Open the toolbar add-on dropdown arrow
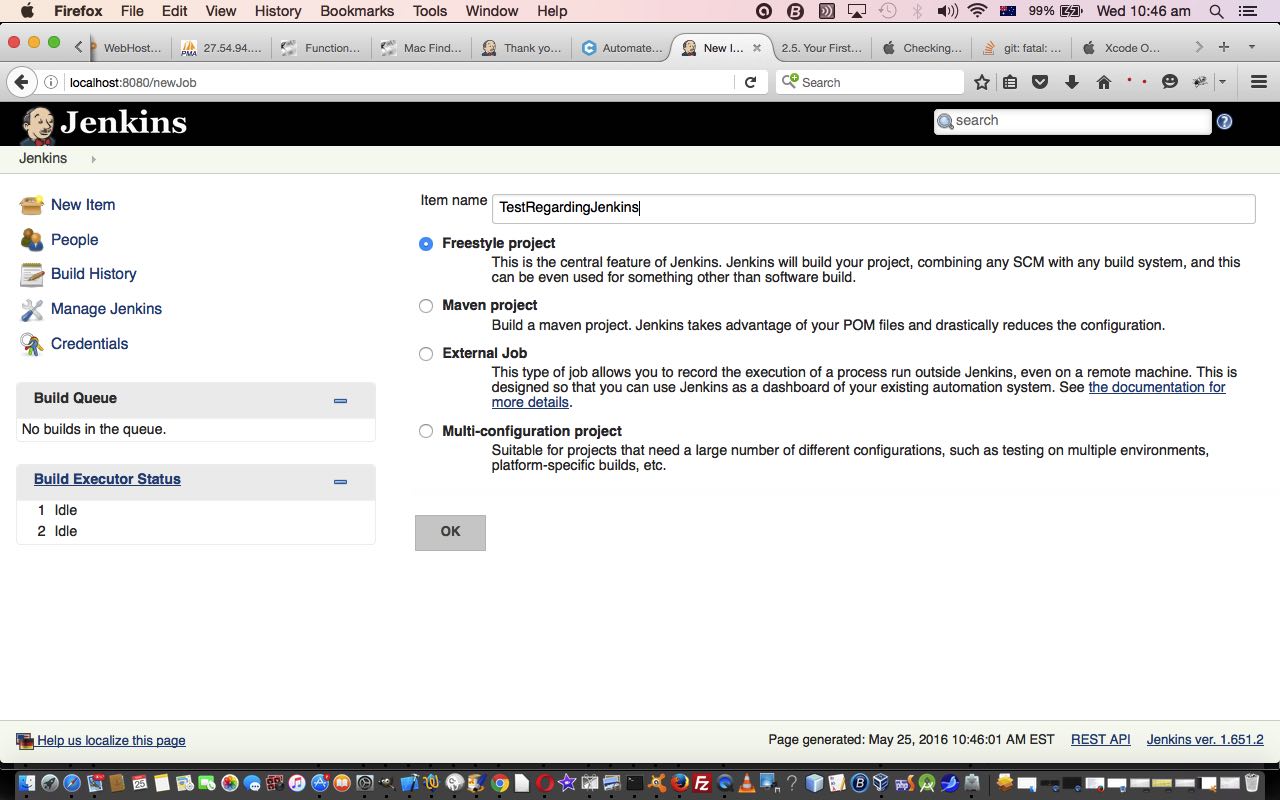1280x800 pixels. pyautogui.click(x=1222, y=82)
